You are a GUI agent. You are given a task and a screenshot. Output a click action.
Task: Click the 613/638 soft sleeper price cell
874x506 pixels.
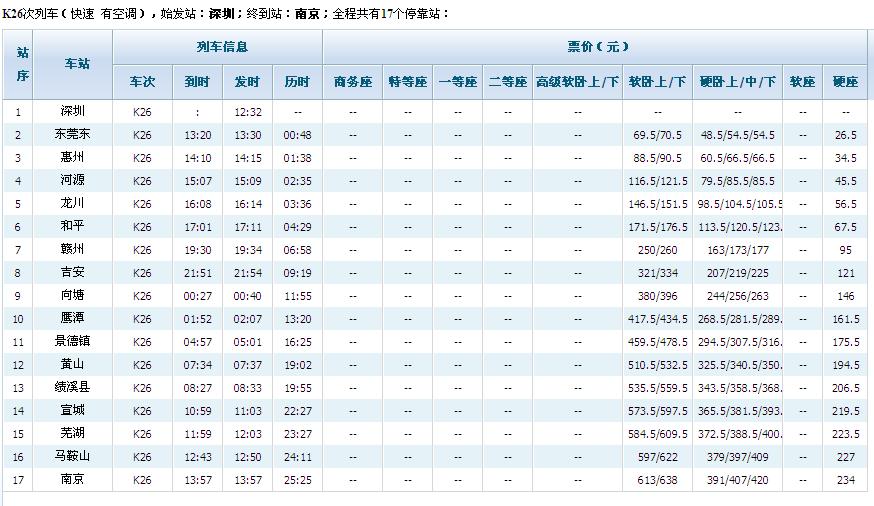click(657, 480)
